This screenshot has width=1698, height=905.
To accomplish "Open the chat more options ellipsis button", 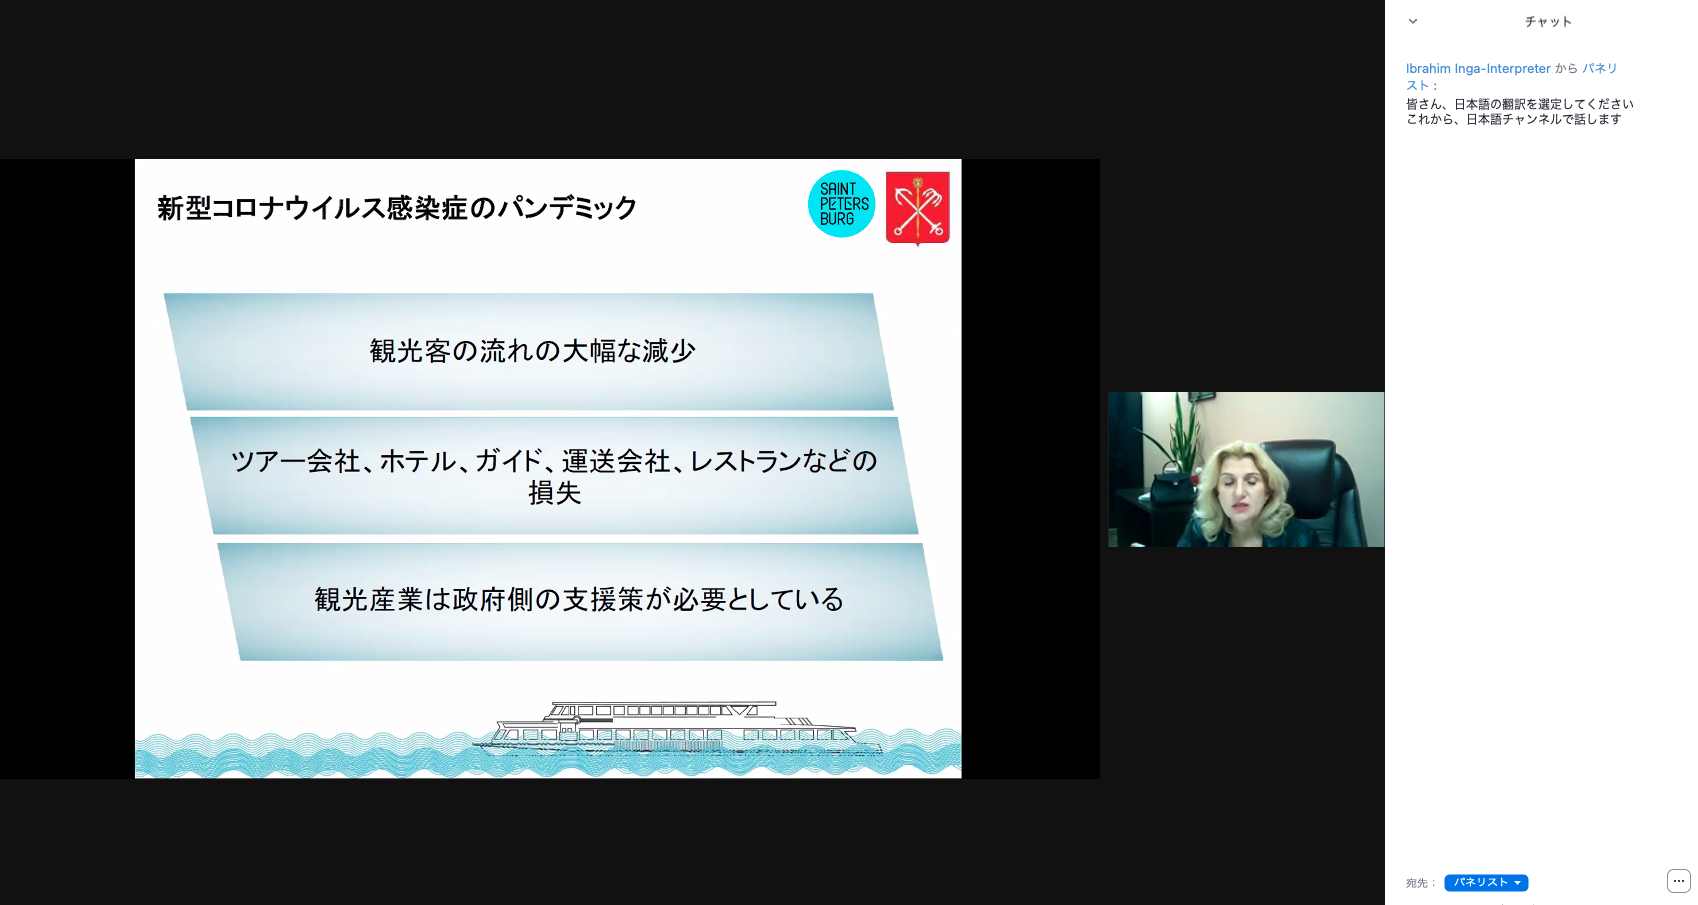I will pos(1678,881).
